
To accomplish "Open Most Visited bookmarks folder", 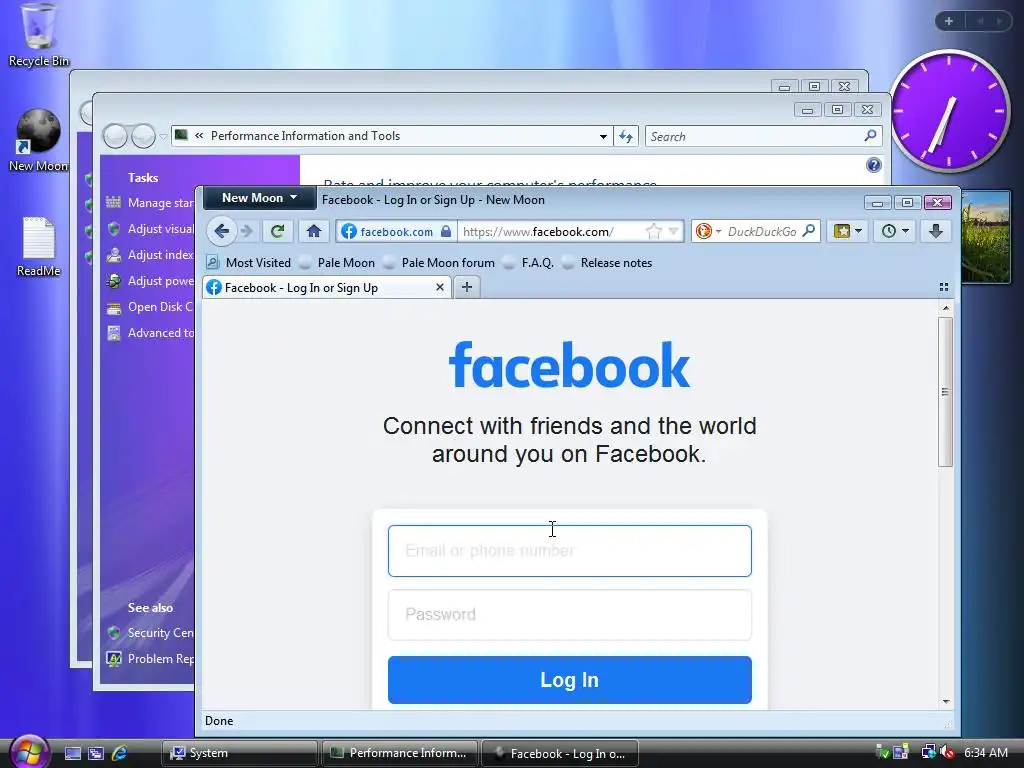I will point(248,263).
